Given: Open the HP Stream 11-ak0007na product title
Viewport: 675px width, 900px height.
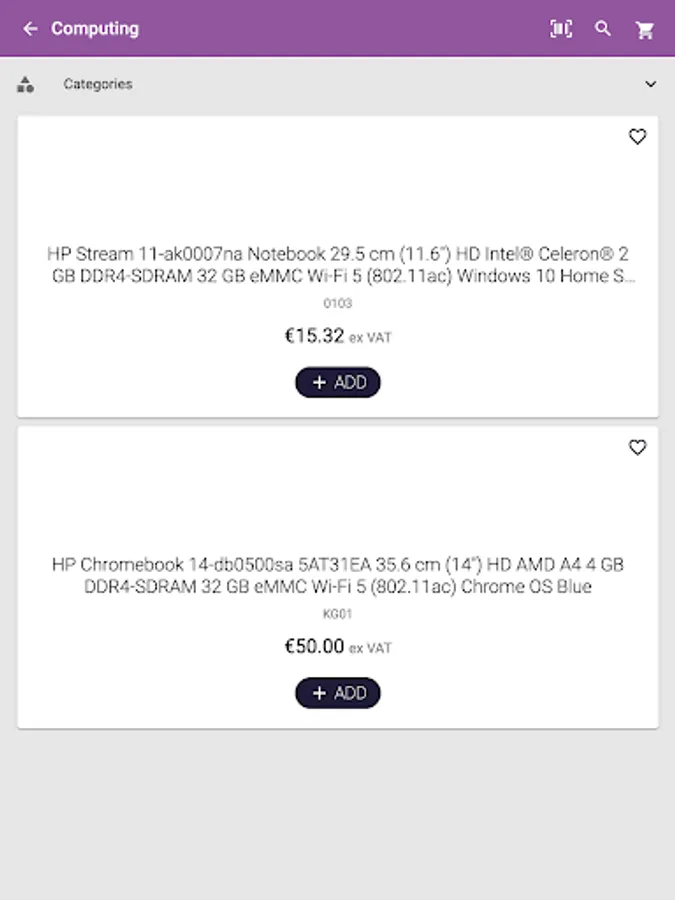Looking at the screenshot, I should coord(341,265).
